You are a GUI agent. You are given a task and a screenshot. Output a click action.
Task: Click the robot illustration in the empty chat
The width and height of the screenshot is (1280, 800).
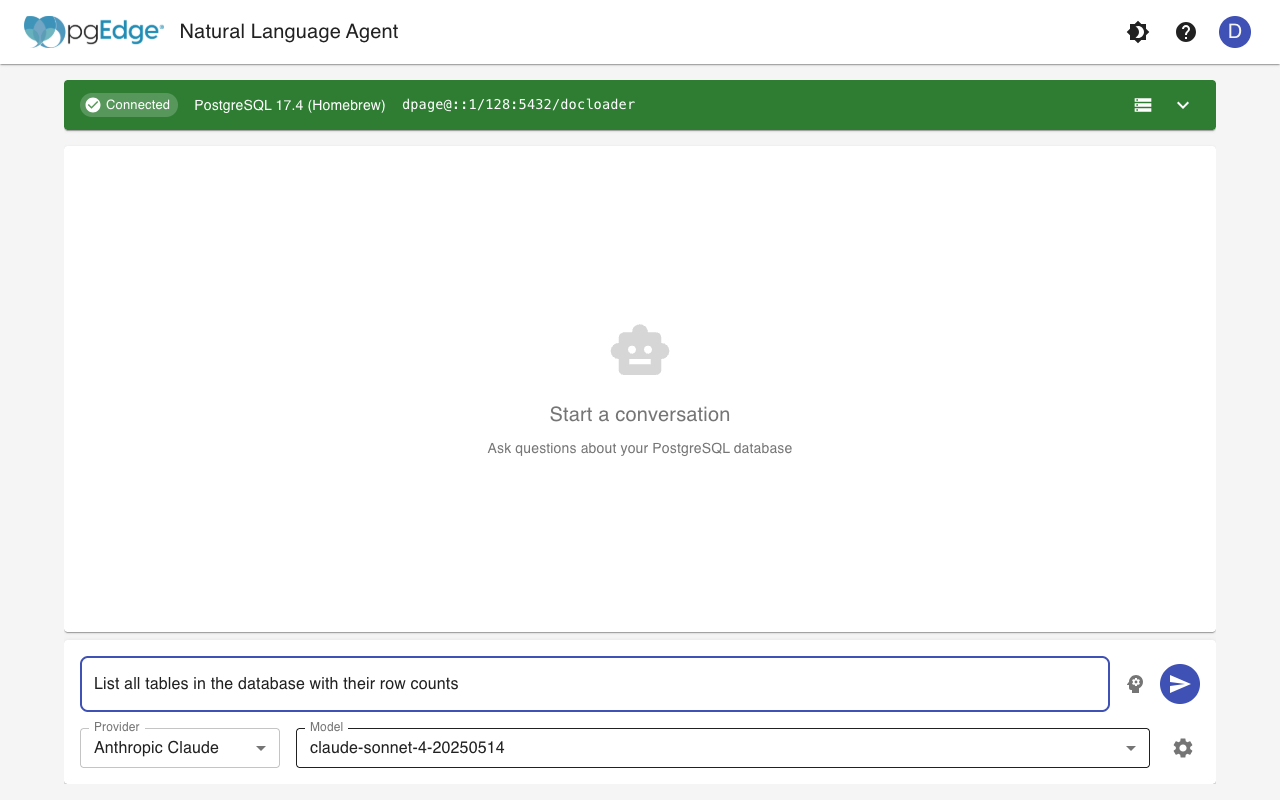639,350
